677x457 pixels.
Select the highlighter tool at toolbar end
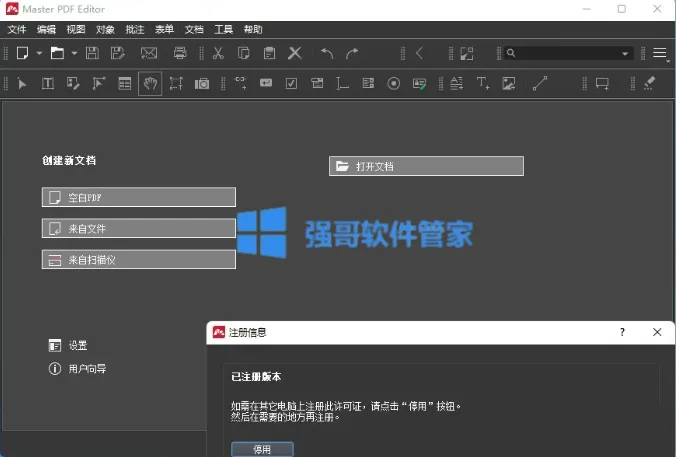click(x=649, y=83)
